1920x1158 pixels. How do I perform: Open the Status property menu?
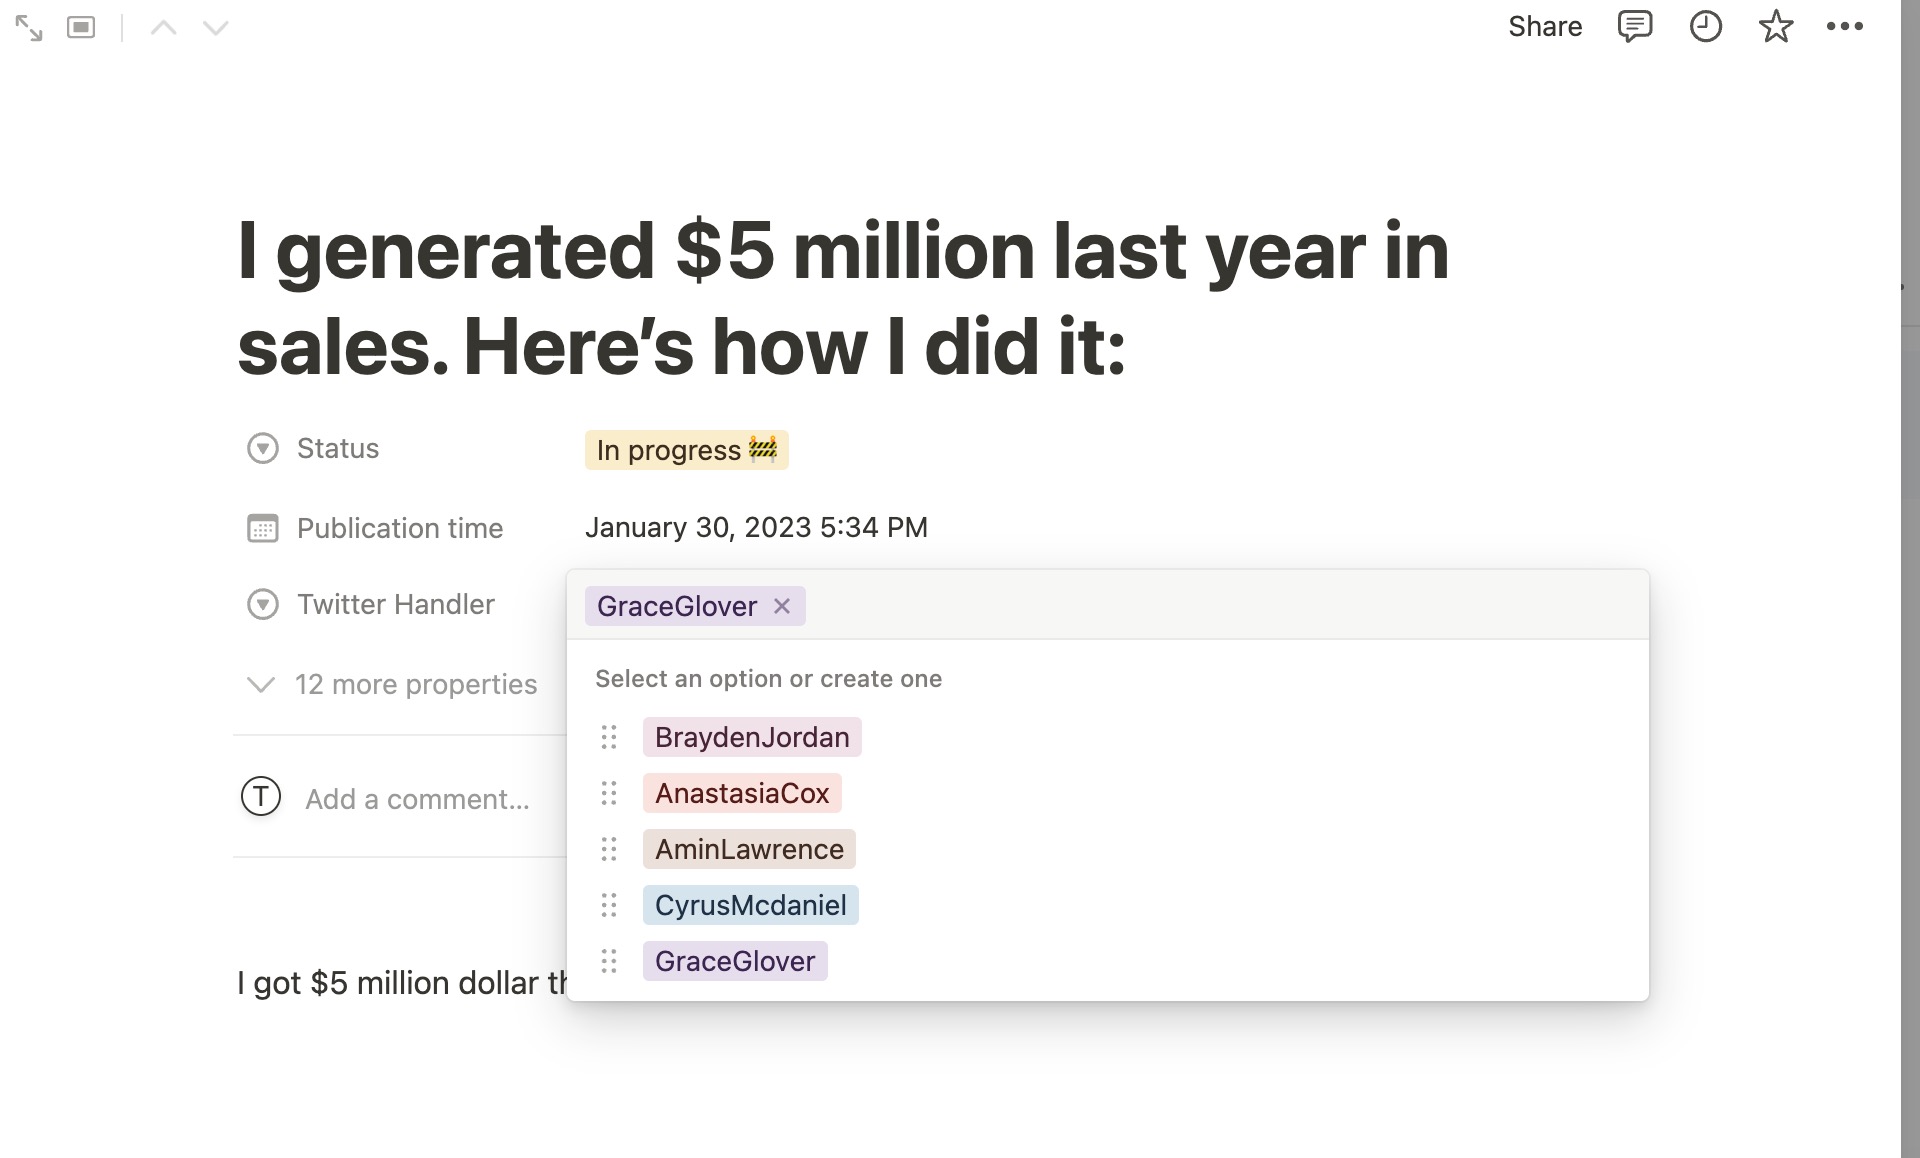(x=337, y=449)
